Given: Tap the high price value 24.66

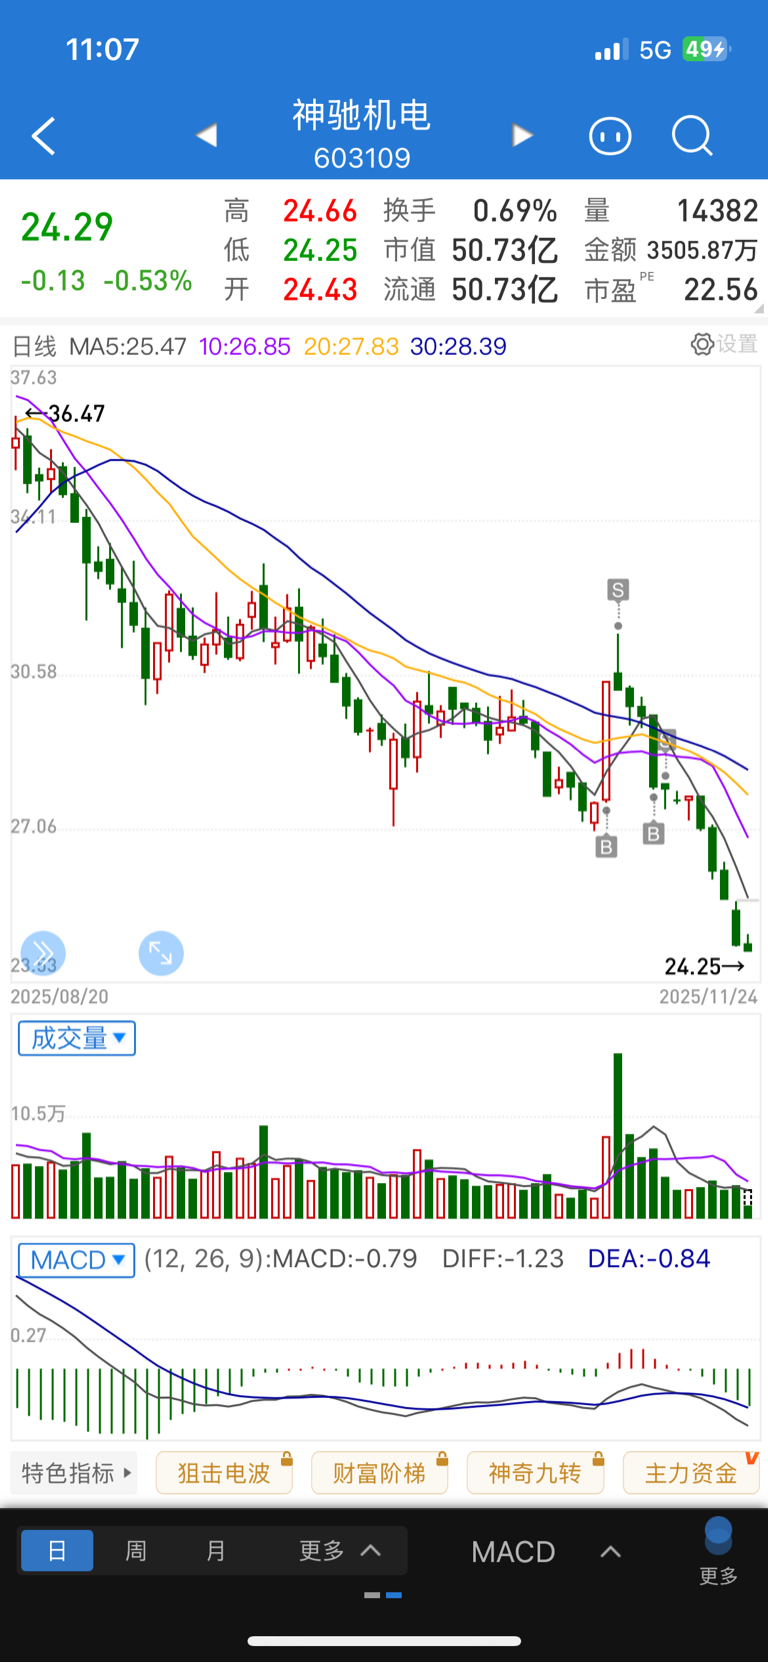Looking at the screenshot, I should 320,211.
